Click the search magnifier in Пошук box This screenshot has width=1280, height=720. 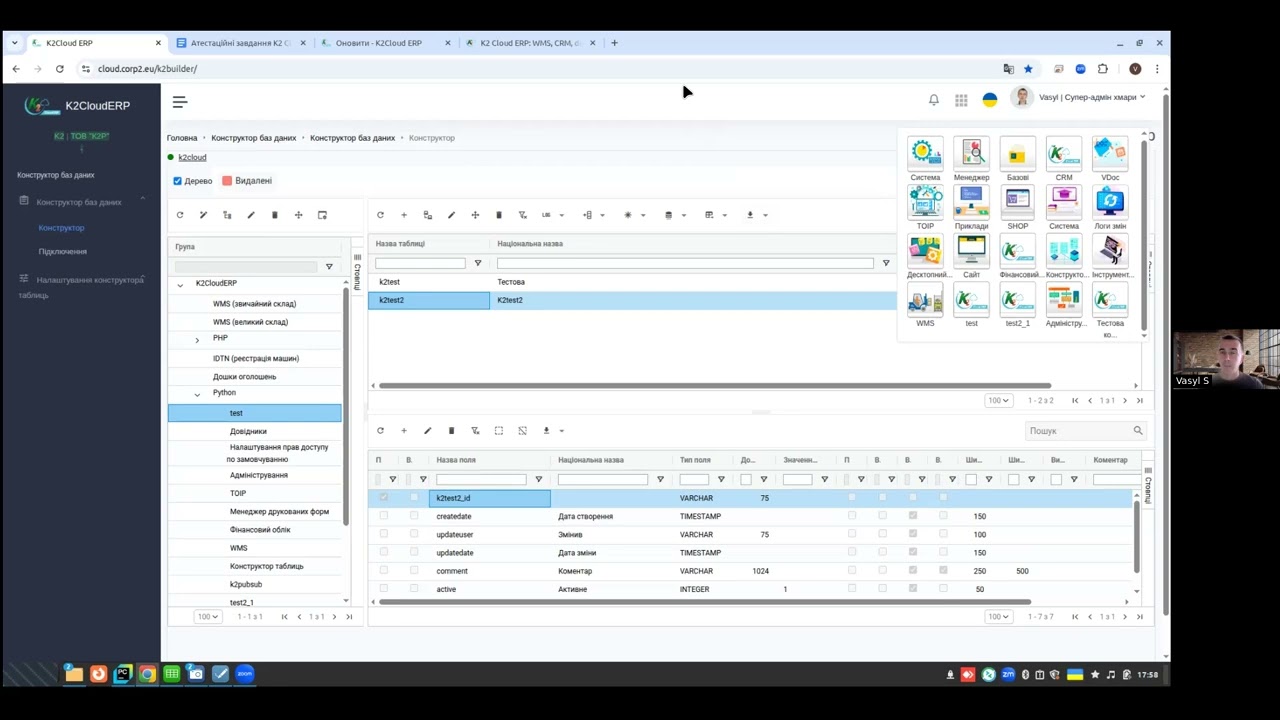1138,431
